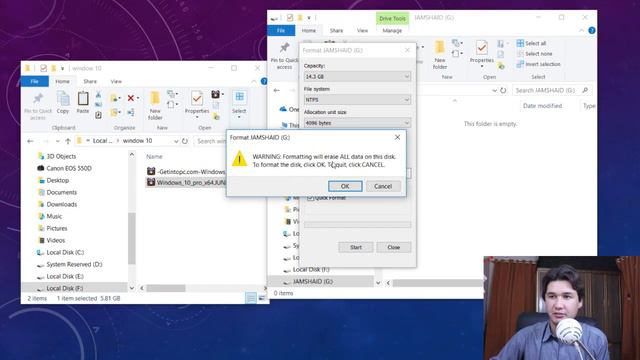Refresh window 10 folder view
This screenshot has height=360, width=640.
185,141
